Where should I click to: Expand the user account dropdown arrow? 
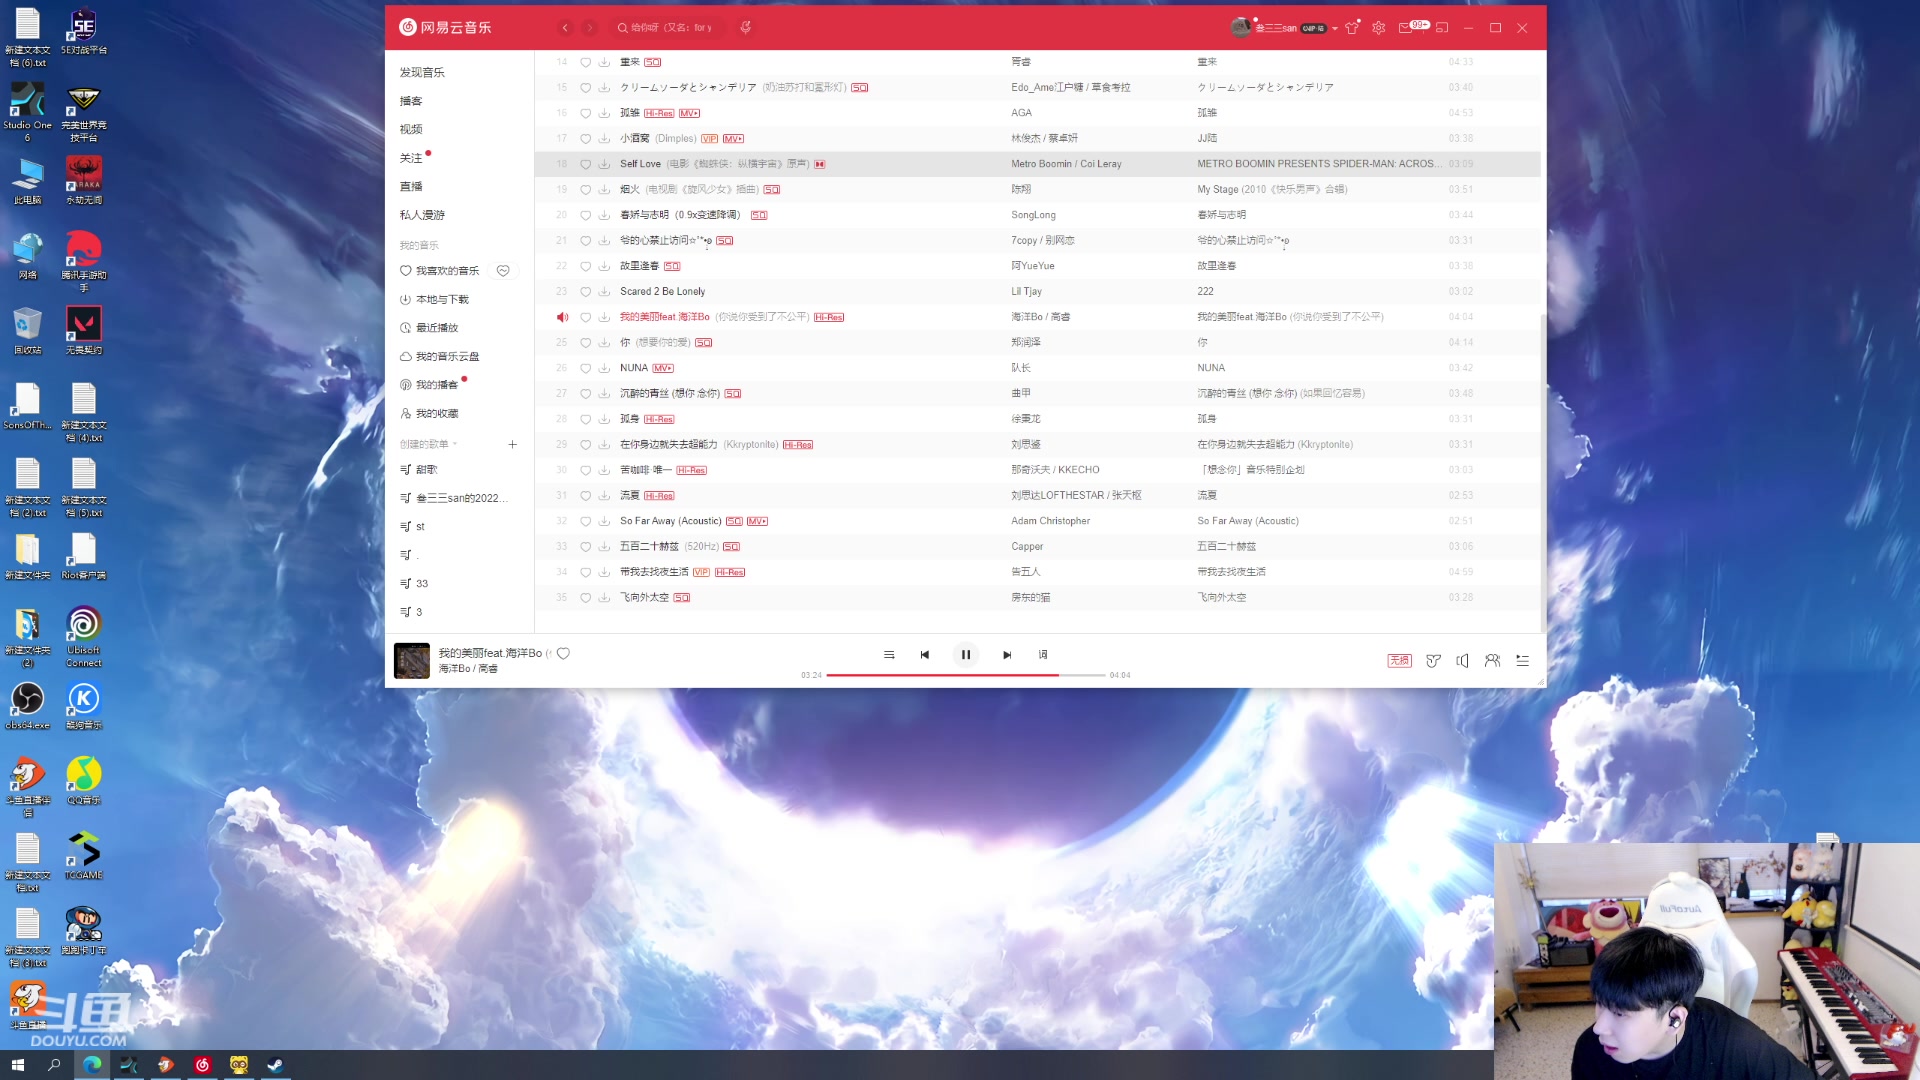1335,29
